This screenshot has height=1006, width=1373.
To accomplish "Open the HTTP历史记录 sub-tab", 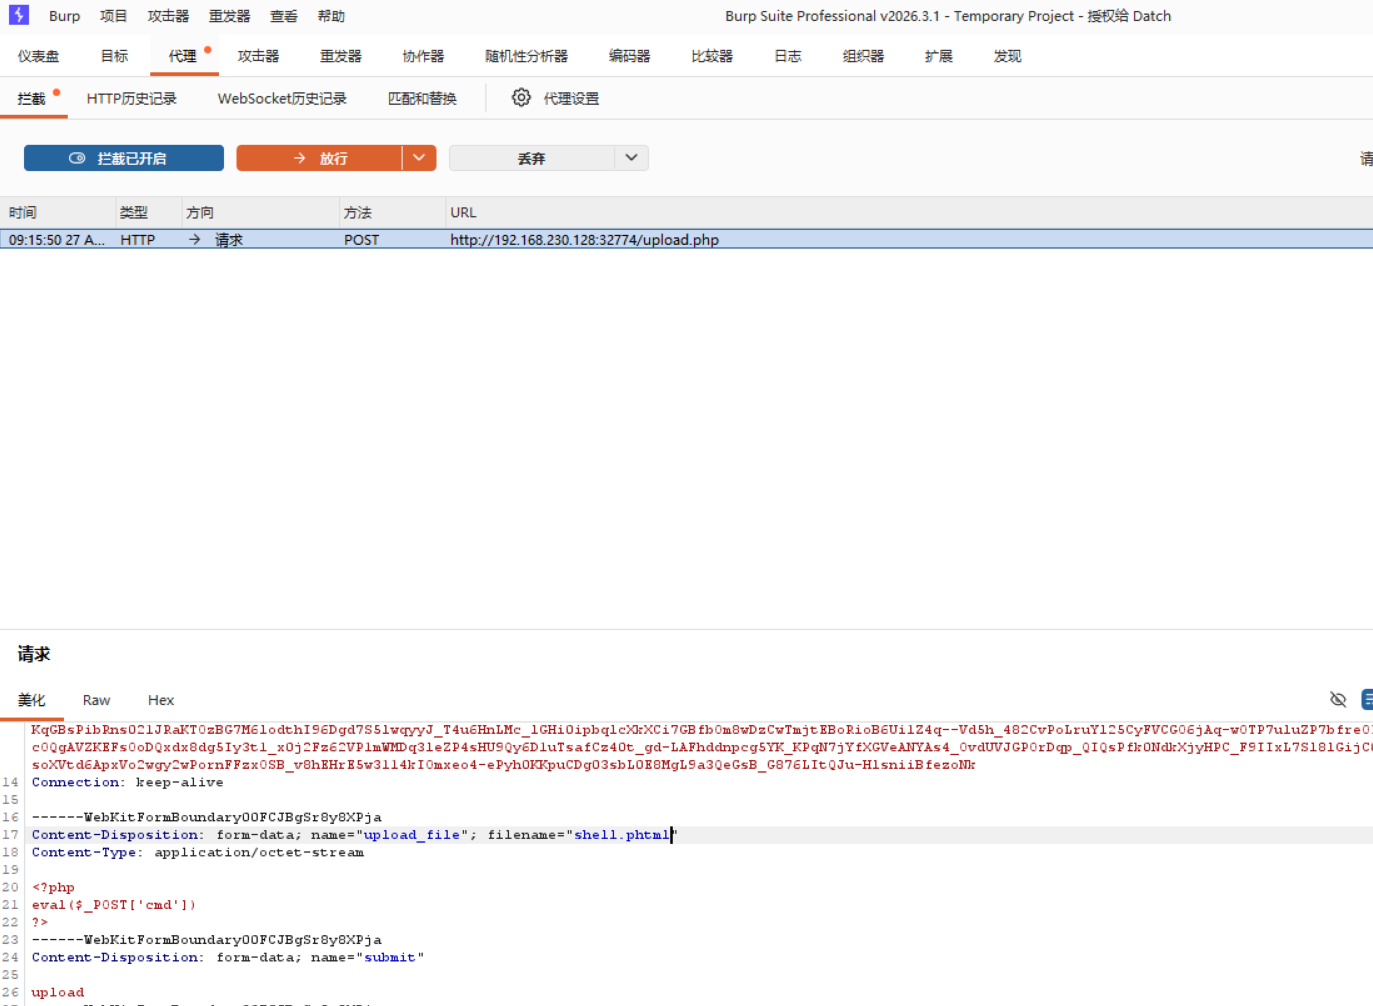I will click(132, 98).
